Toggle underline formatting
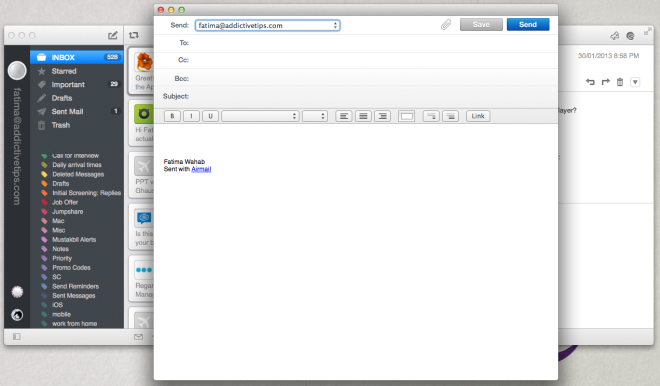Viewport: 660px width, 386px height. pyautogui.click(x=210, y=116)
